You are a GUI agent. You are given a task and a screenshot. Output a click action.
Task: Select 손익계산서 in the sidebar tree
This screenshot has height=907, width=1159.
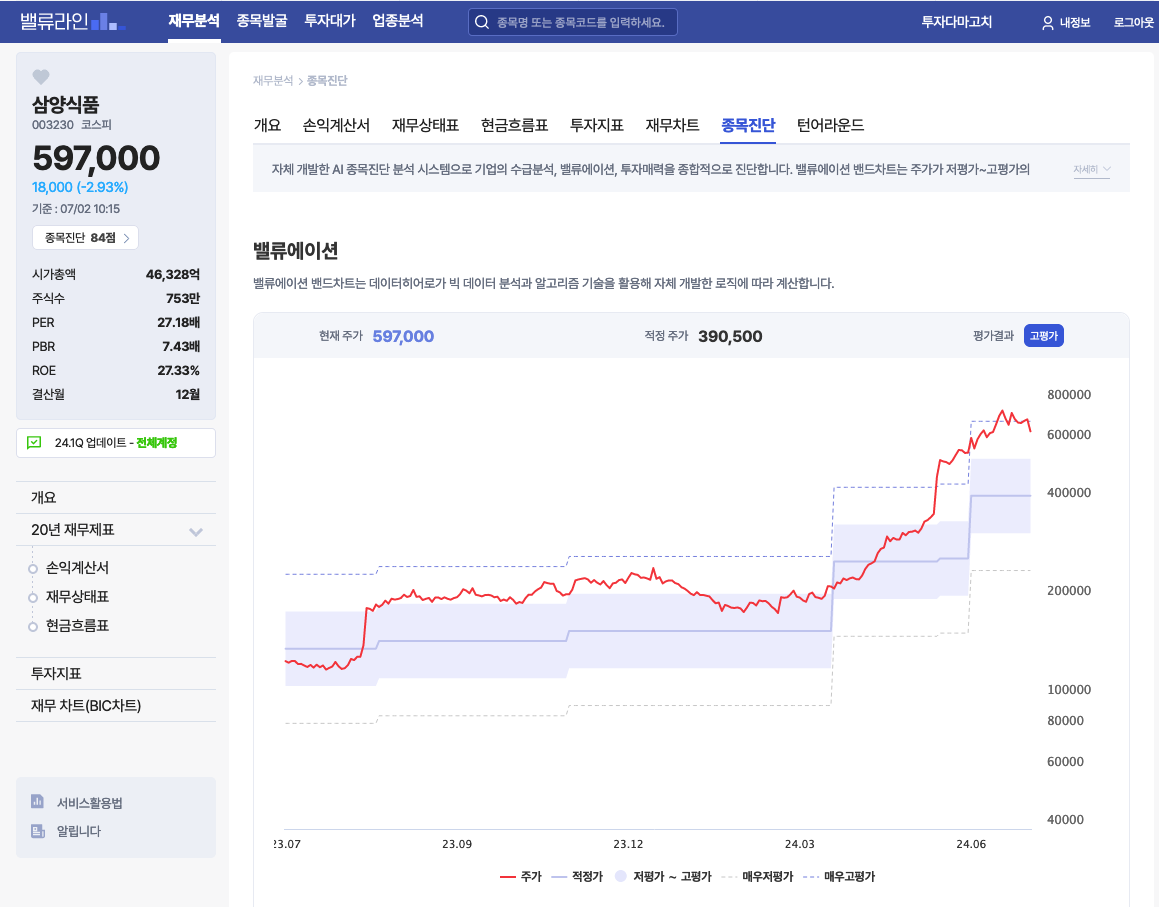(78, 568)
